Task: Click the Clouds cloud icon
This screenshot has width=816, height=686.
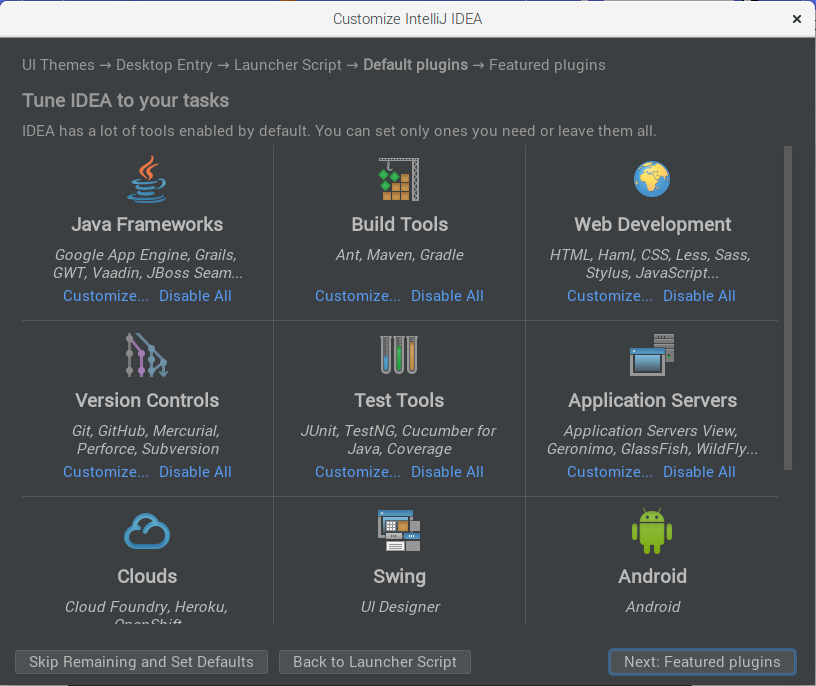Action: [147, 531]
